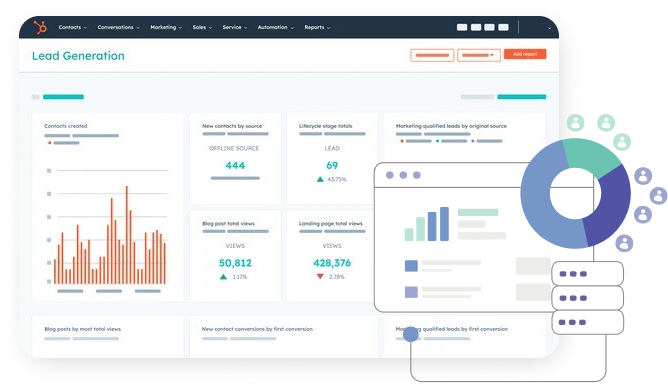Click the Lead Generation dashboard title

point(78,56)
